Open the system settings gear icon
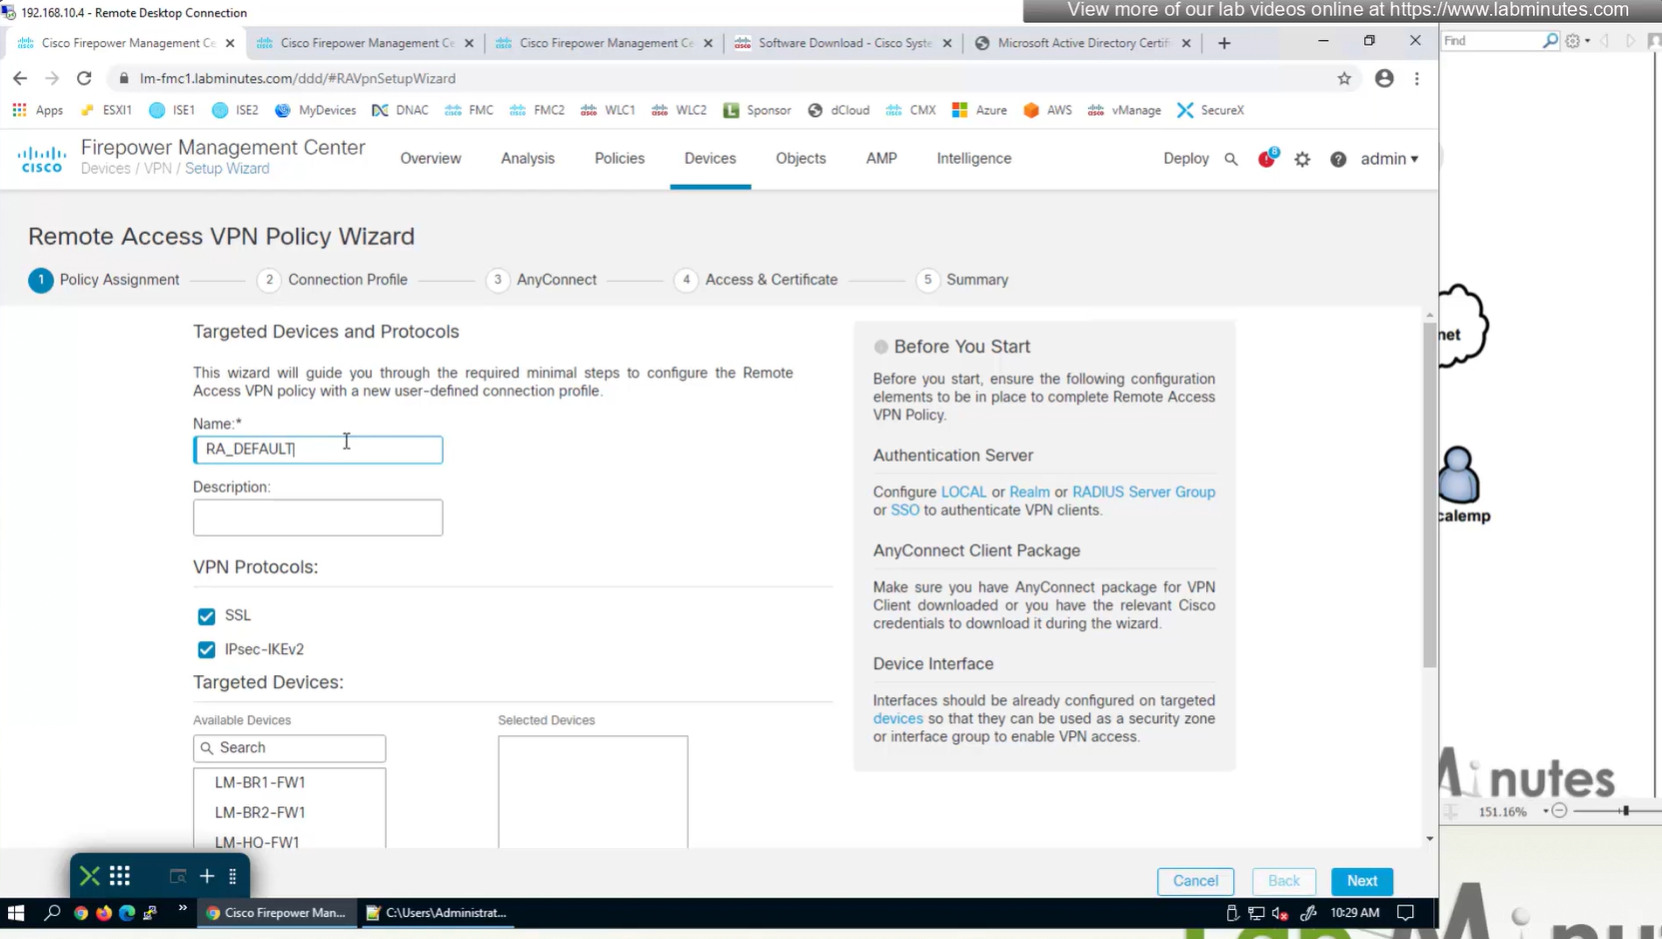Image resolution: width=1662 pixels, height=939 pixels. (x=1302, y=159)
